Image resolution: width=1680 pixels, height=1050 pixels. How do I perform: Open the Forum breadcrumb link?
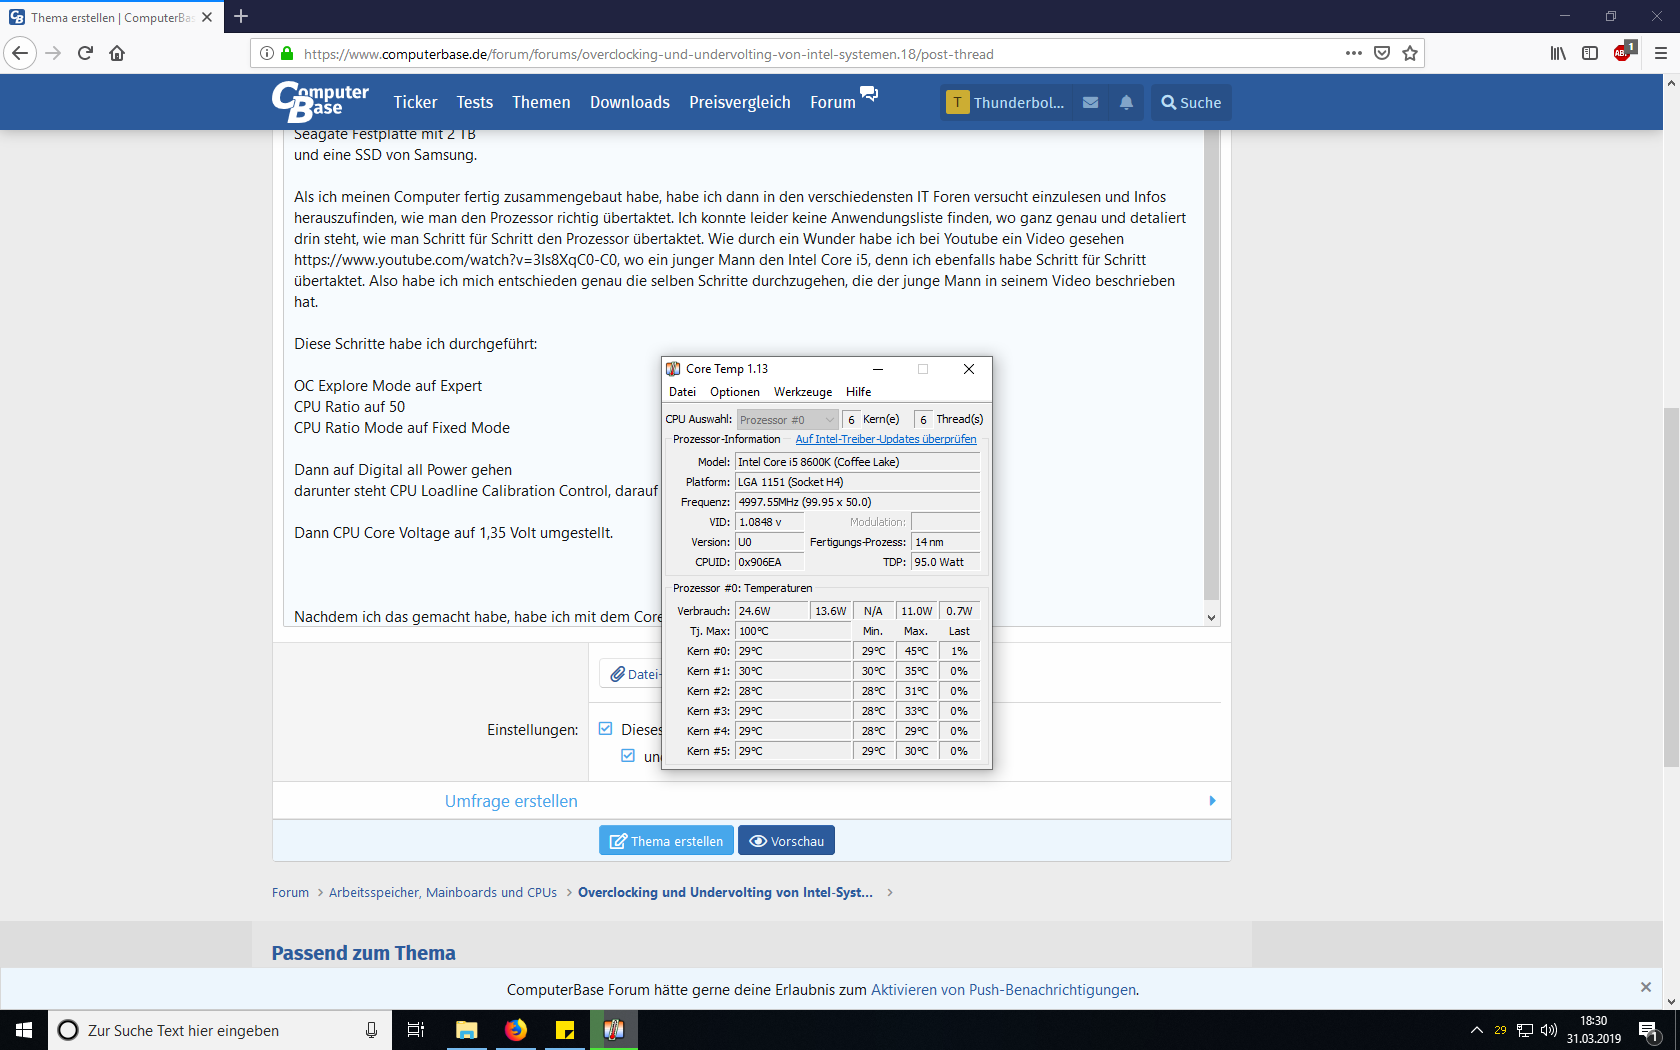point(290,892)
